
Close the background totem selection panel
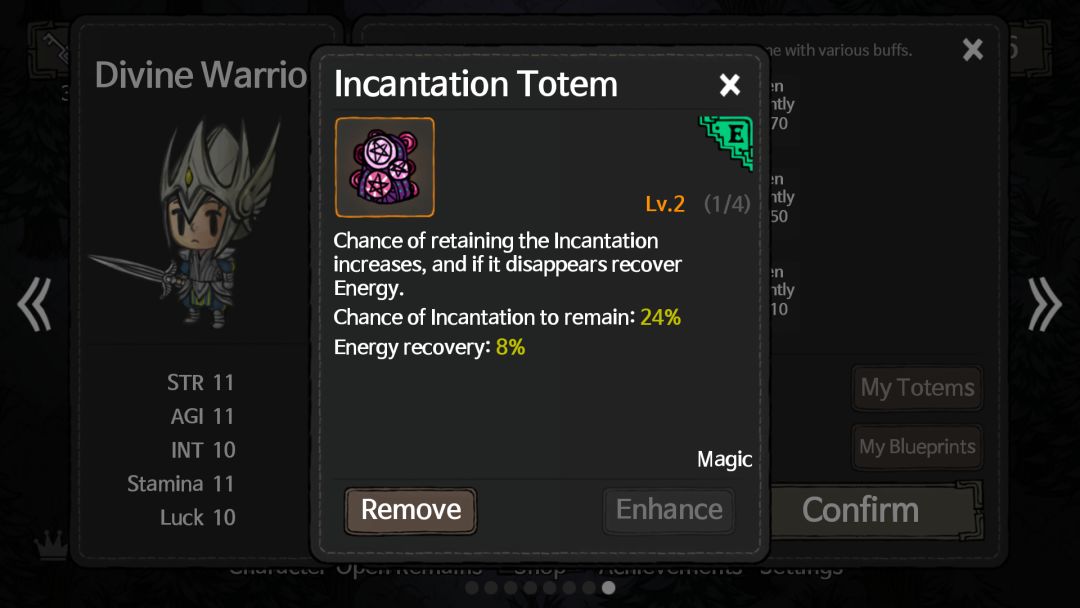point(972,49)
